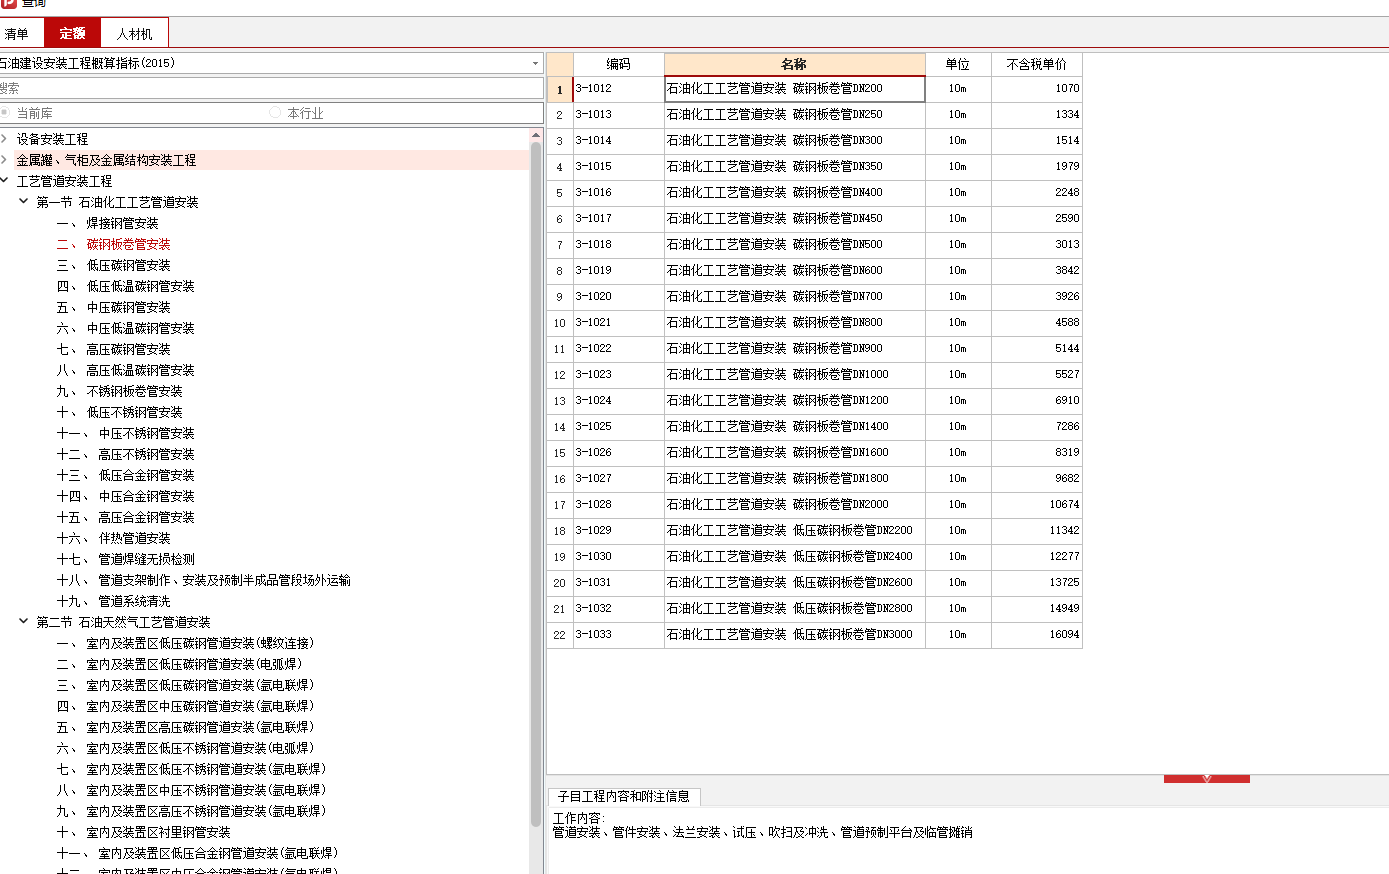This screenshot has width=1389, height=874.
Task: Click the 搜索 search input field
Action: point(270,88)
